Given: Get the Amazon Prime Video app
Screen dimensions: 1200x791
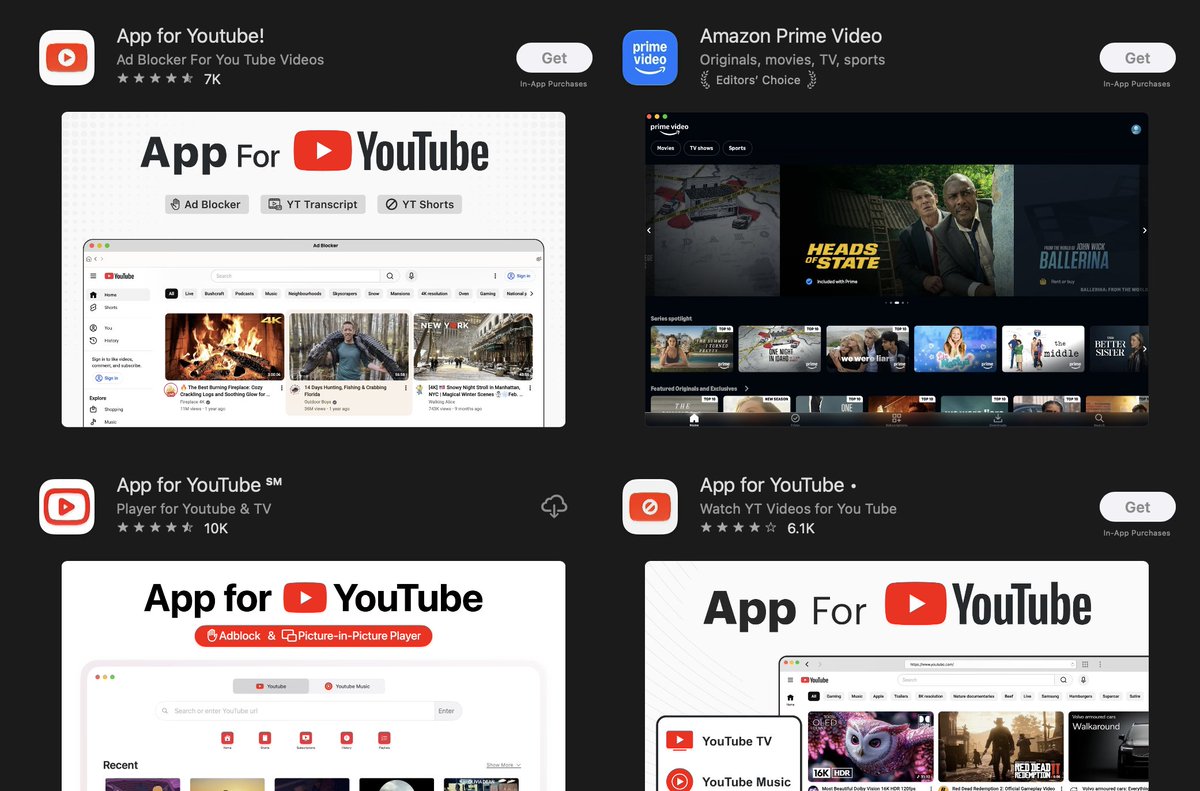Looking at the screenshot, I should click(1137, 58).
